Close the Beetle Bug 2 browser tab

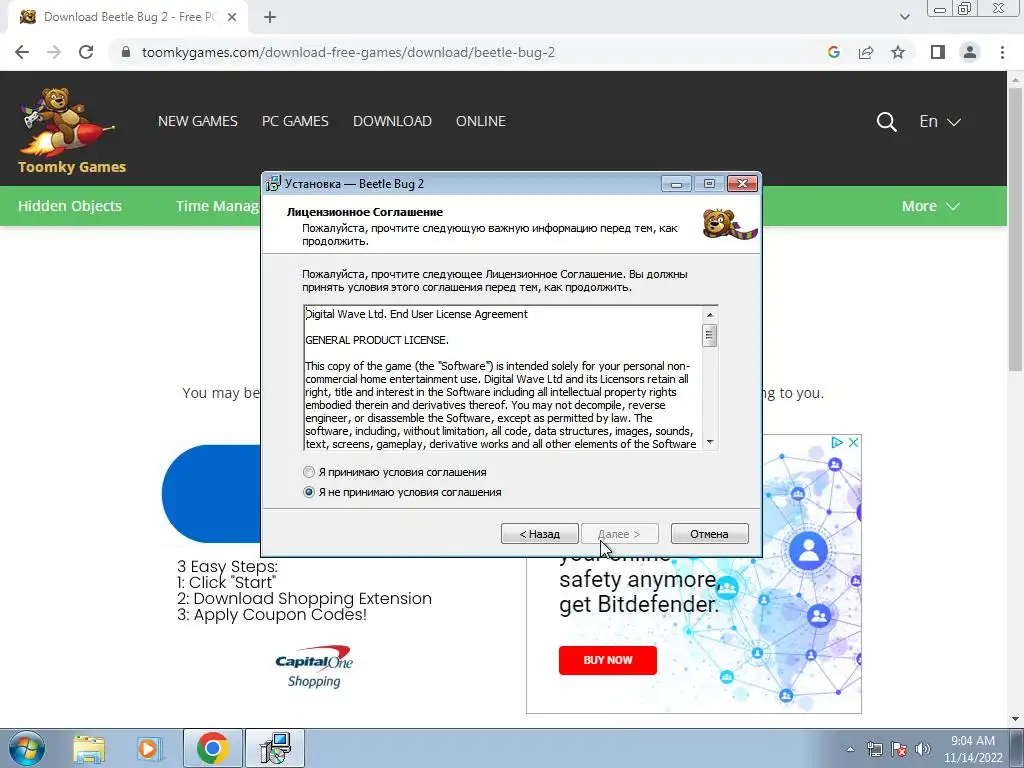point(232,17)
